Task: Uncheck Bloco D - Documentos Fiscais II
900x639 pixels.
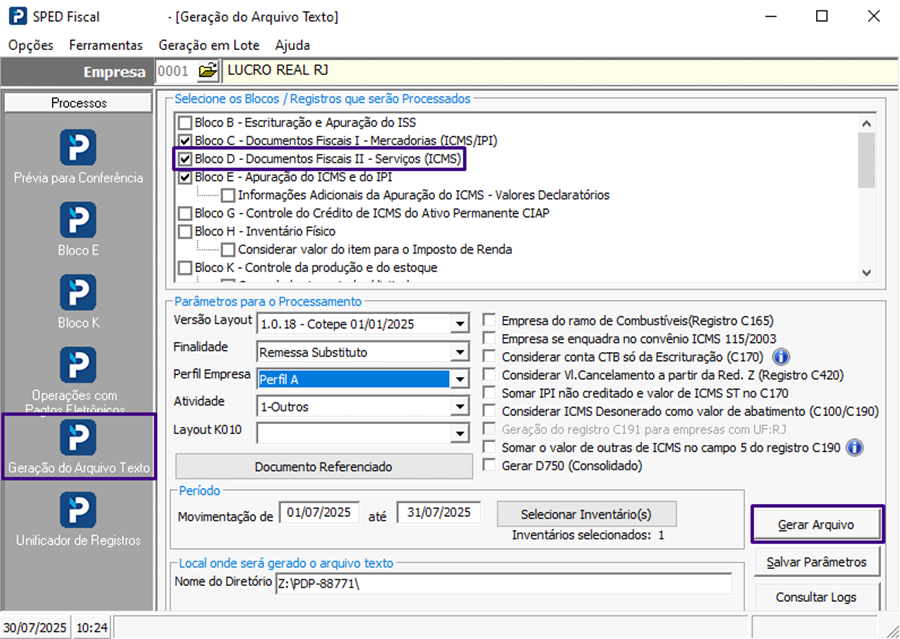Action: tap(185, 159)
